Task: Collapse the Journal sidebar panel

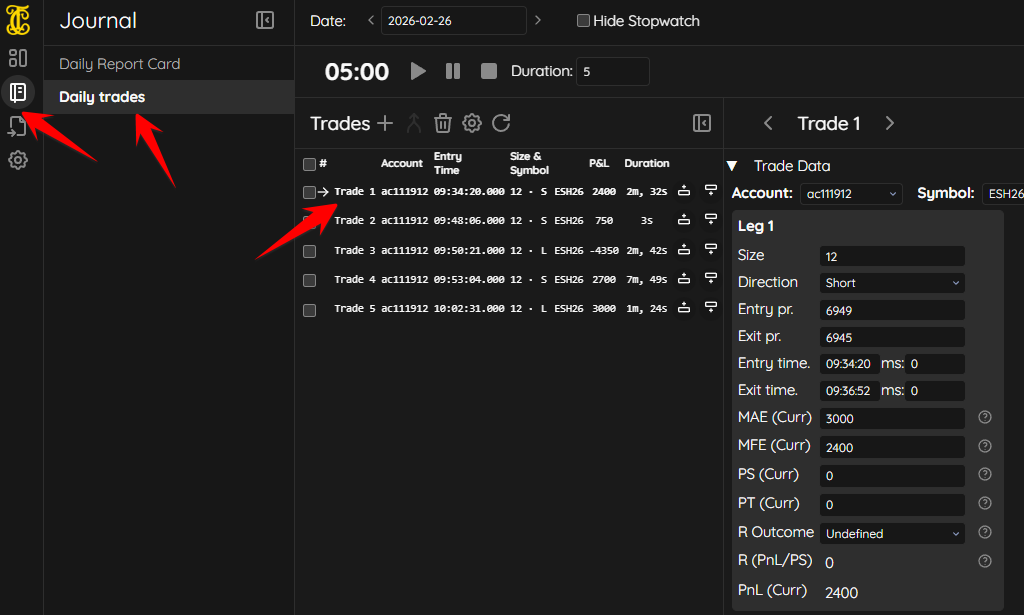Action: [265, 20]
